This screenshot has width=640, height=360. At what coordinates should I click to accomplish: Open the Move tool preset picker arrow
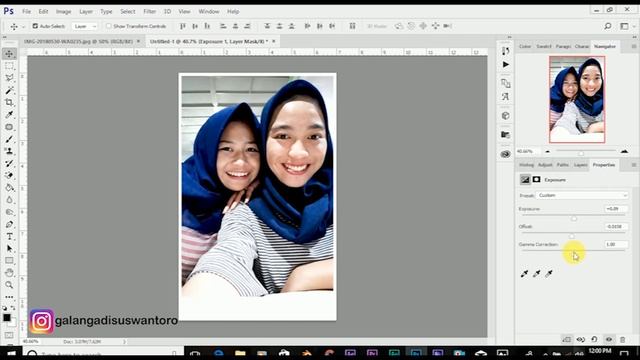(x=23, y=27)
